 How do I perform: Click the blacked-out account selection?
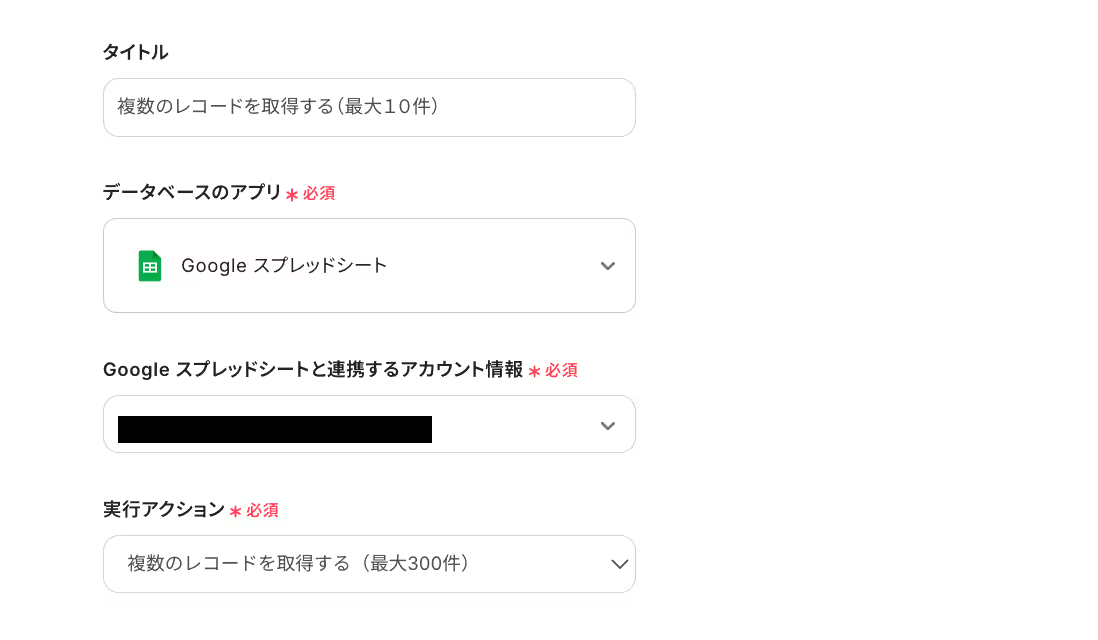(x=275, y=429)
